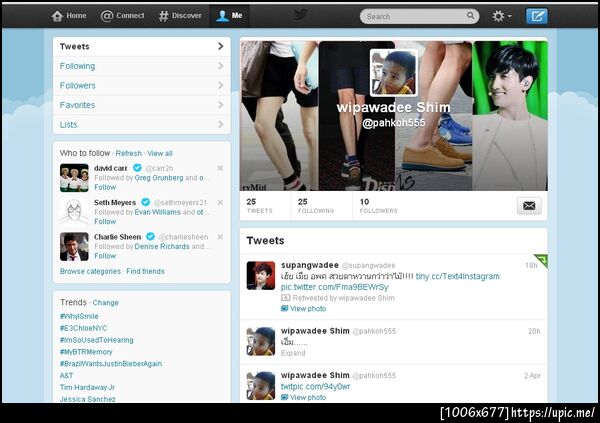The image size is (600, 423).
Task: Change the Trends location
Action: coord(105,303)
